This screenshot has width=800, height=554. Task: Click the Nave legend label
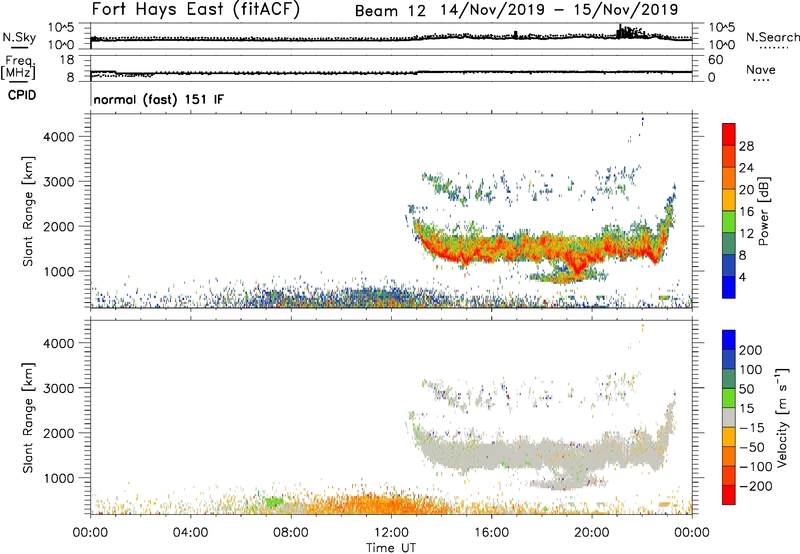[x=761, y=69]
